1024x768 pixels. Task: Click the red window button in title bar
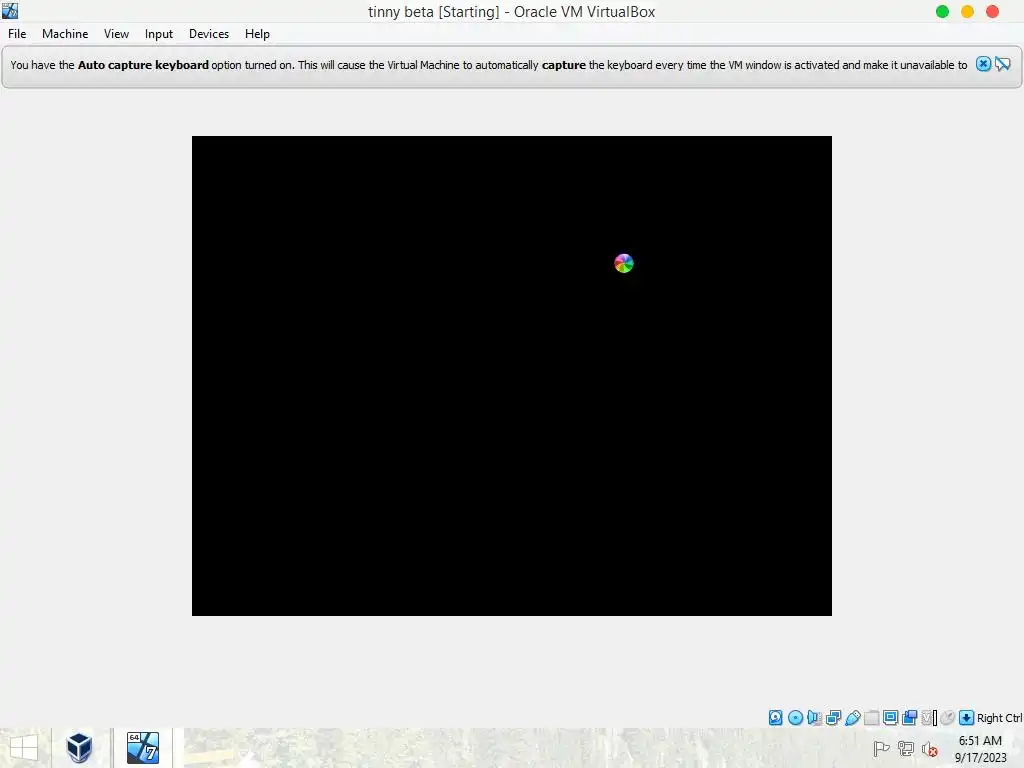coord(992,11)
